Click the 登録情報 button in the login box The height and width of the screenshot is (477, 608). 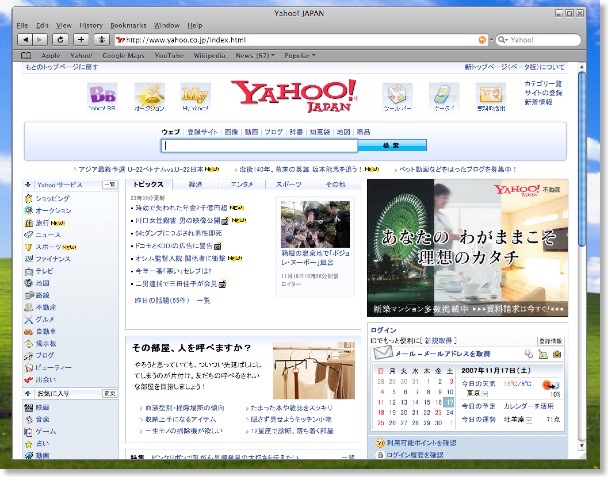[x=550, y=340]
